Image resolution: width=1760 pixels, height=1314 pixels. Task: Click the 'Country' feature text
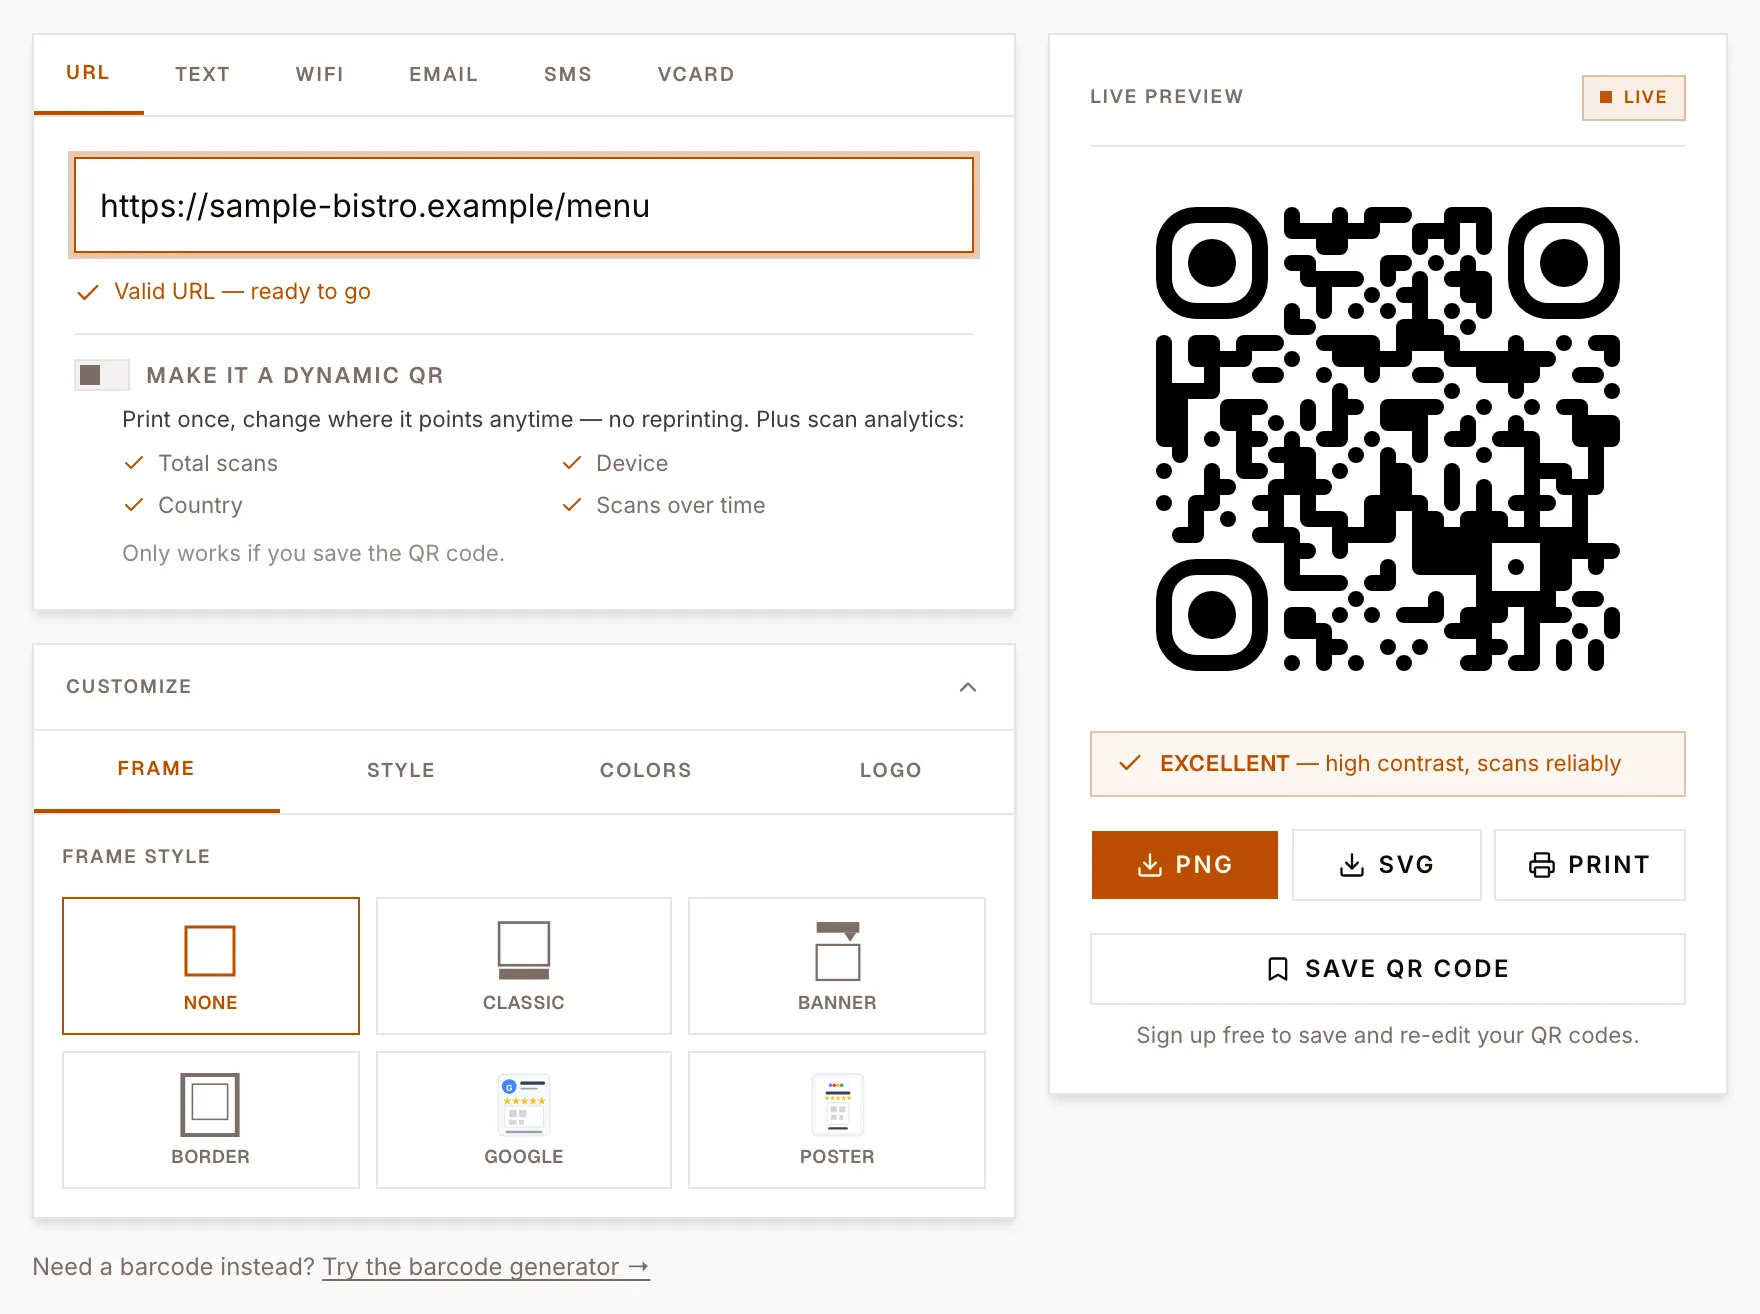(200, 505)
